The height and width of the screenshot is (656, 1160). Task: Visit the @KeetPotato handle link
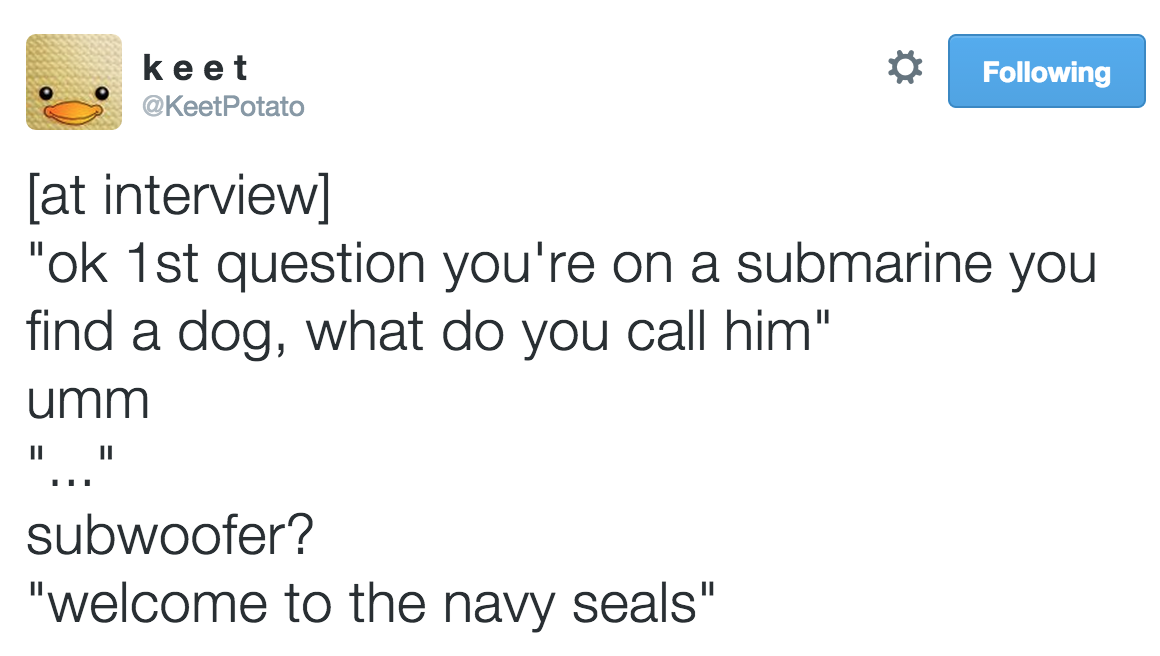223,106
